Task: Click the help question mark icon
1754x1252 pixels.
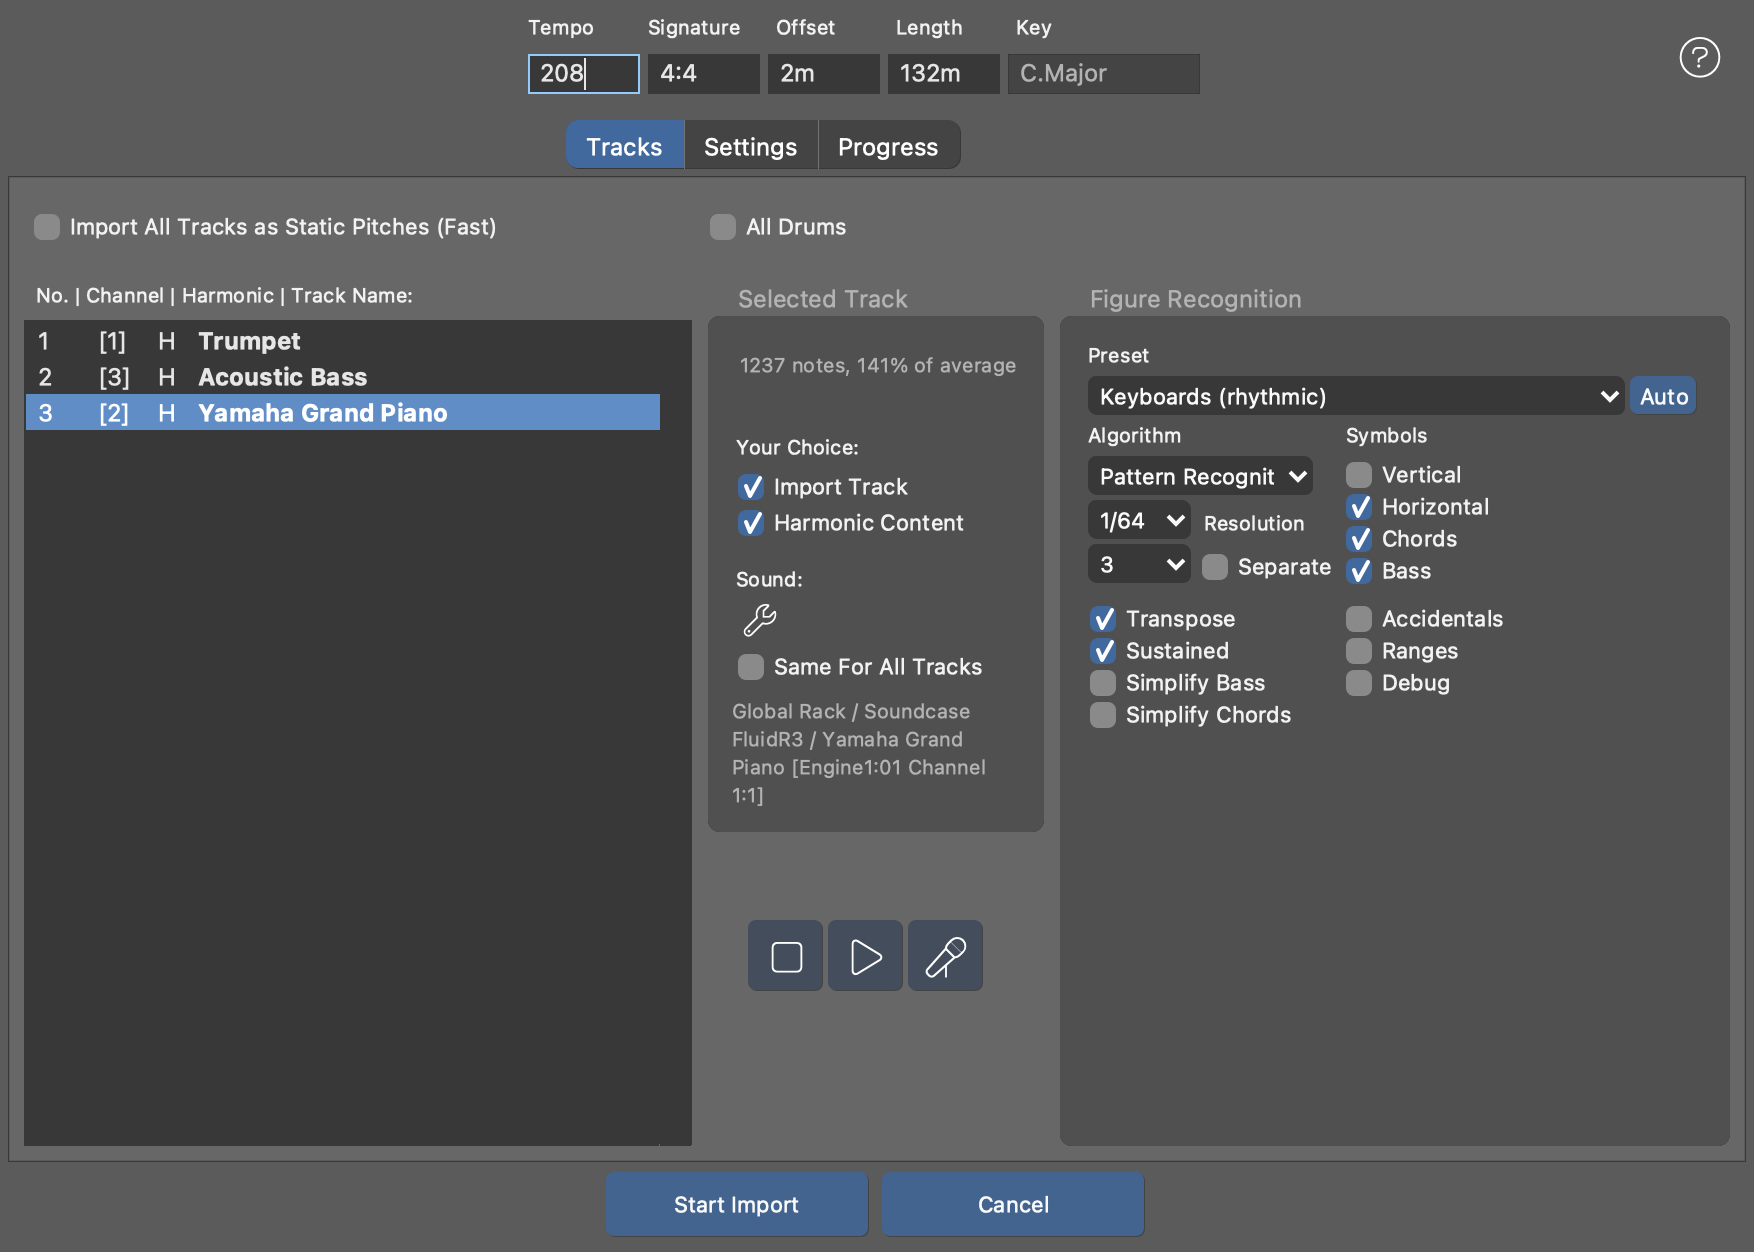Action: click(x=1699, y=57)
